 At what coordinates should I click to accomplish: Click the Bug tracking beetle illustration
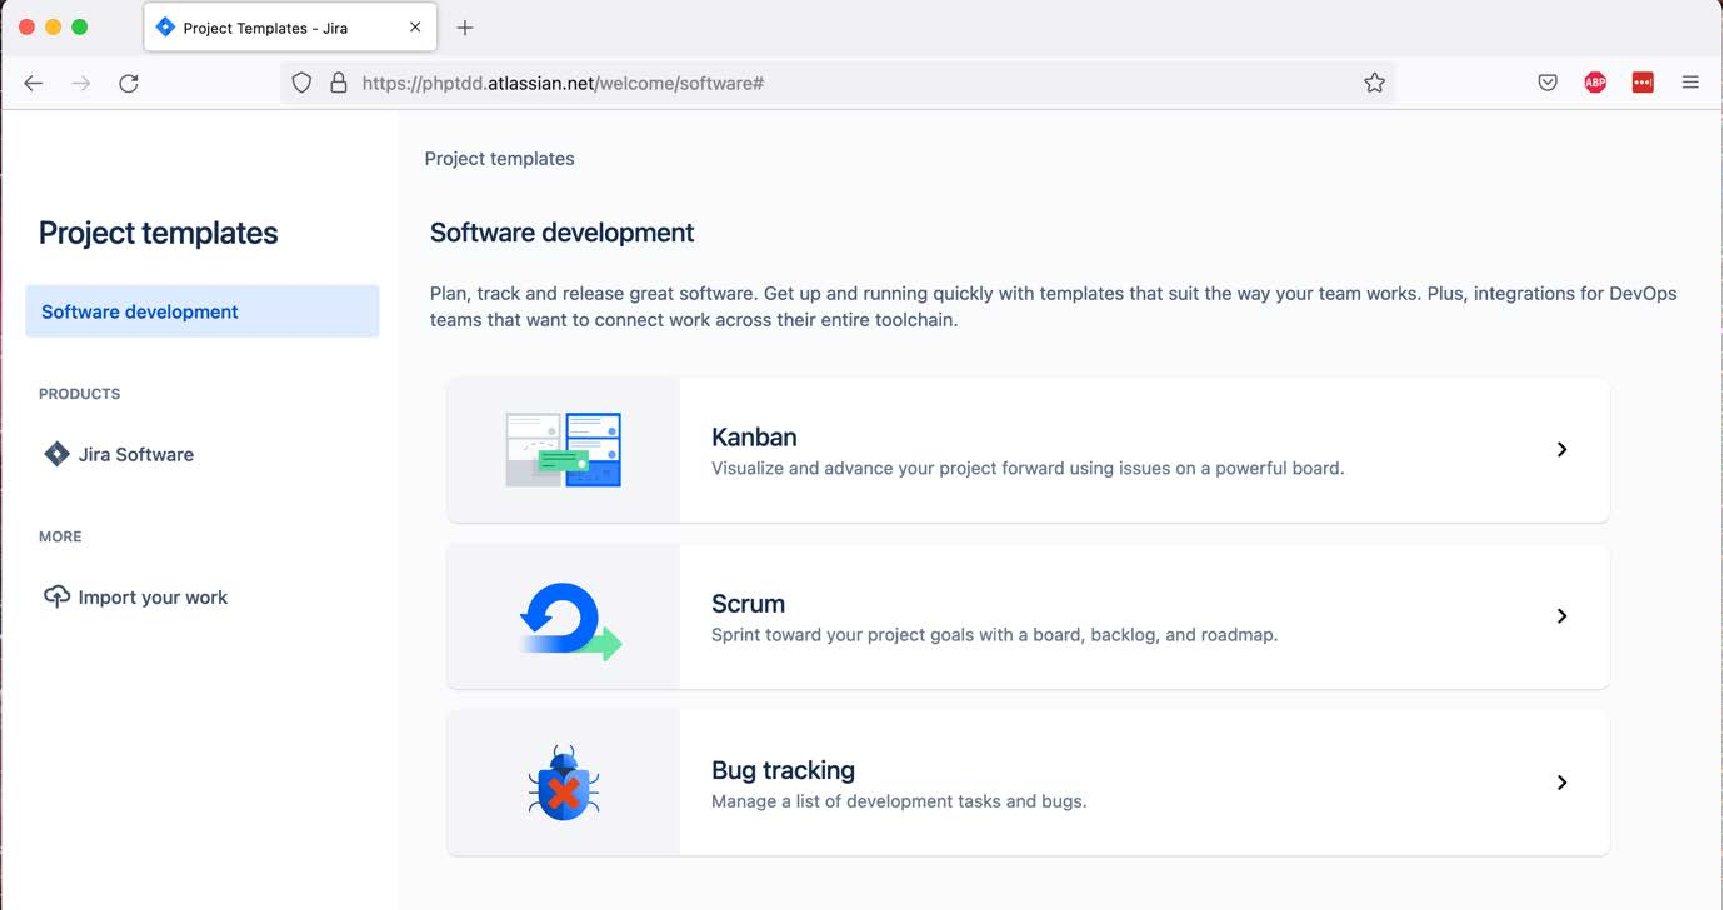(564, 783)
